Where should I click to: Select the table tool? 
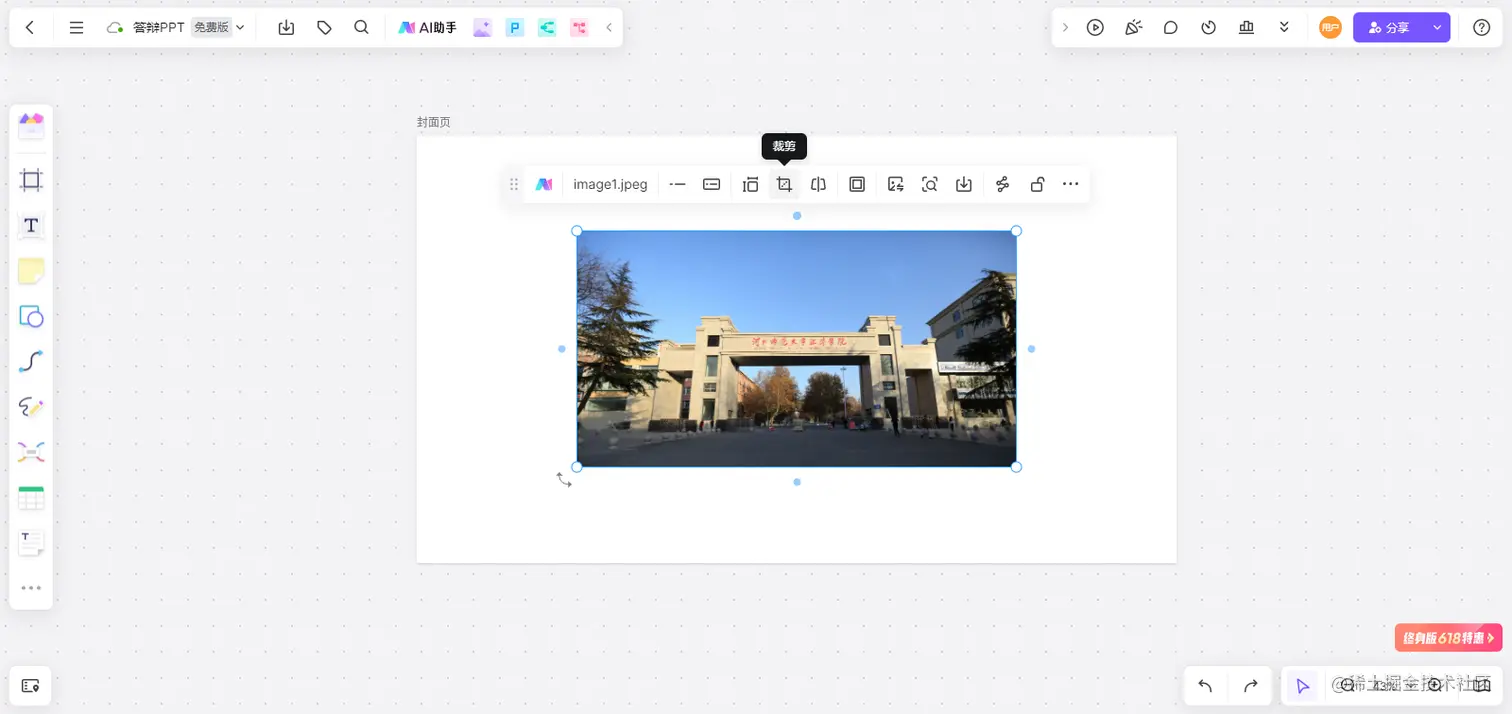tap(31, 498)
